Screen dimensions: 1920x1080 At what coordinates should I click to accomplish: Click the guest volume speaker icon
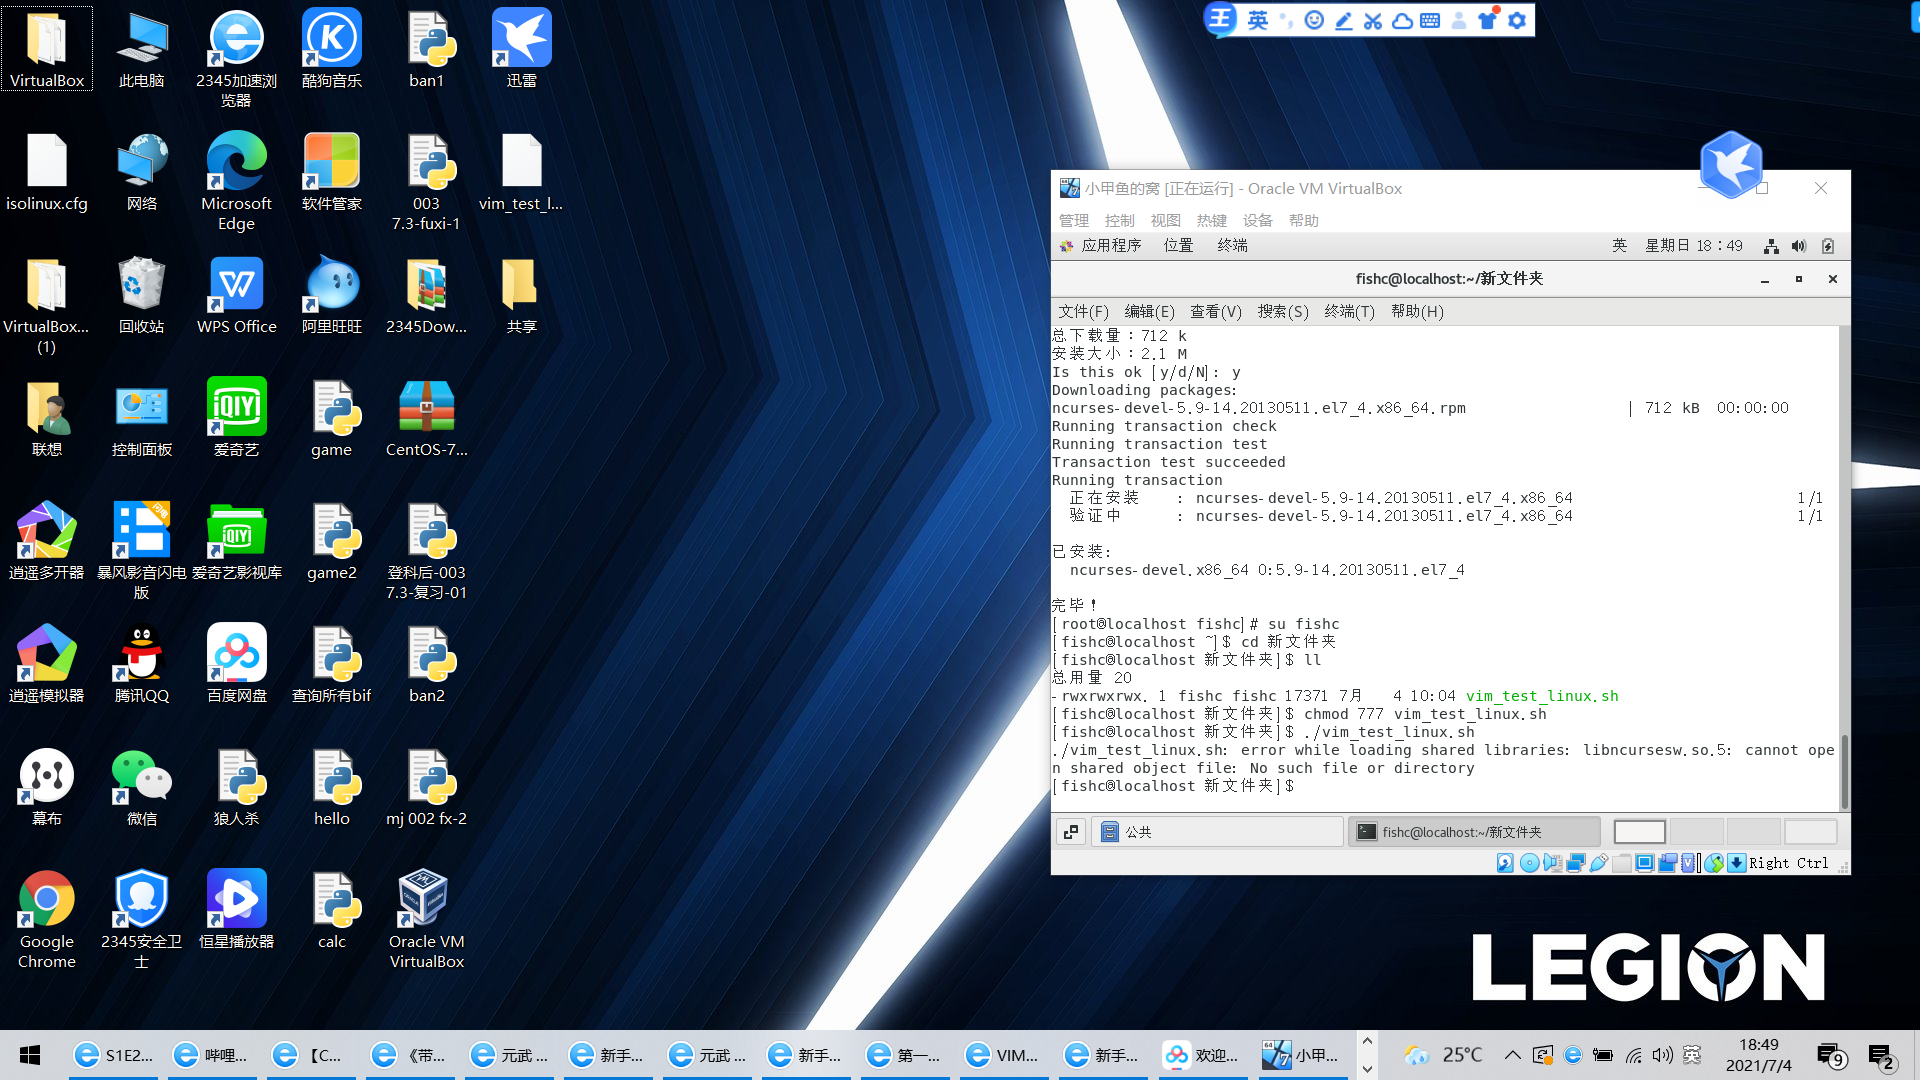[1799, 246]
